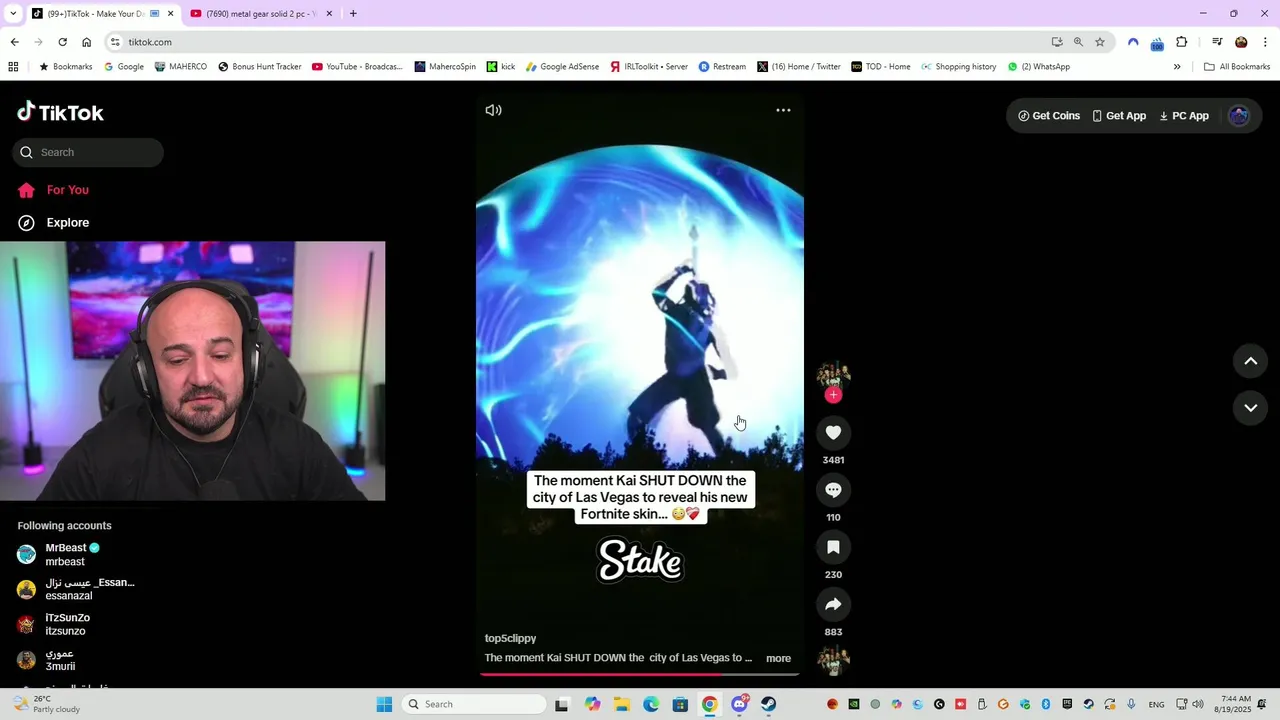The width and height of the screenshot is (1280, 720).
Task: Expand caption with 'more' link
Action: tap(778, 658)
